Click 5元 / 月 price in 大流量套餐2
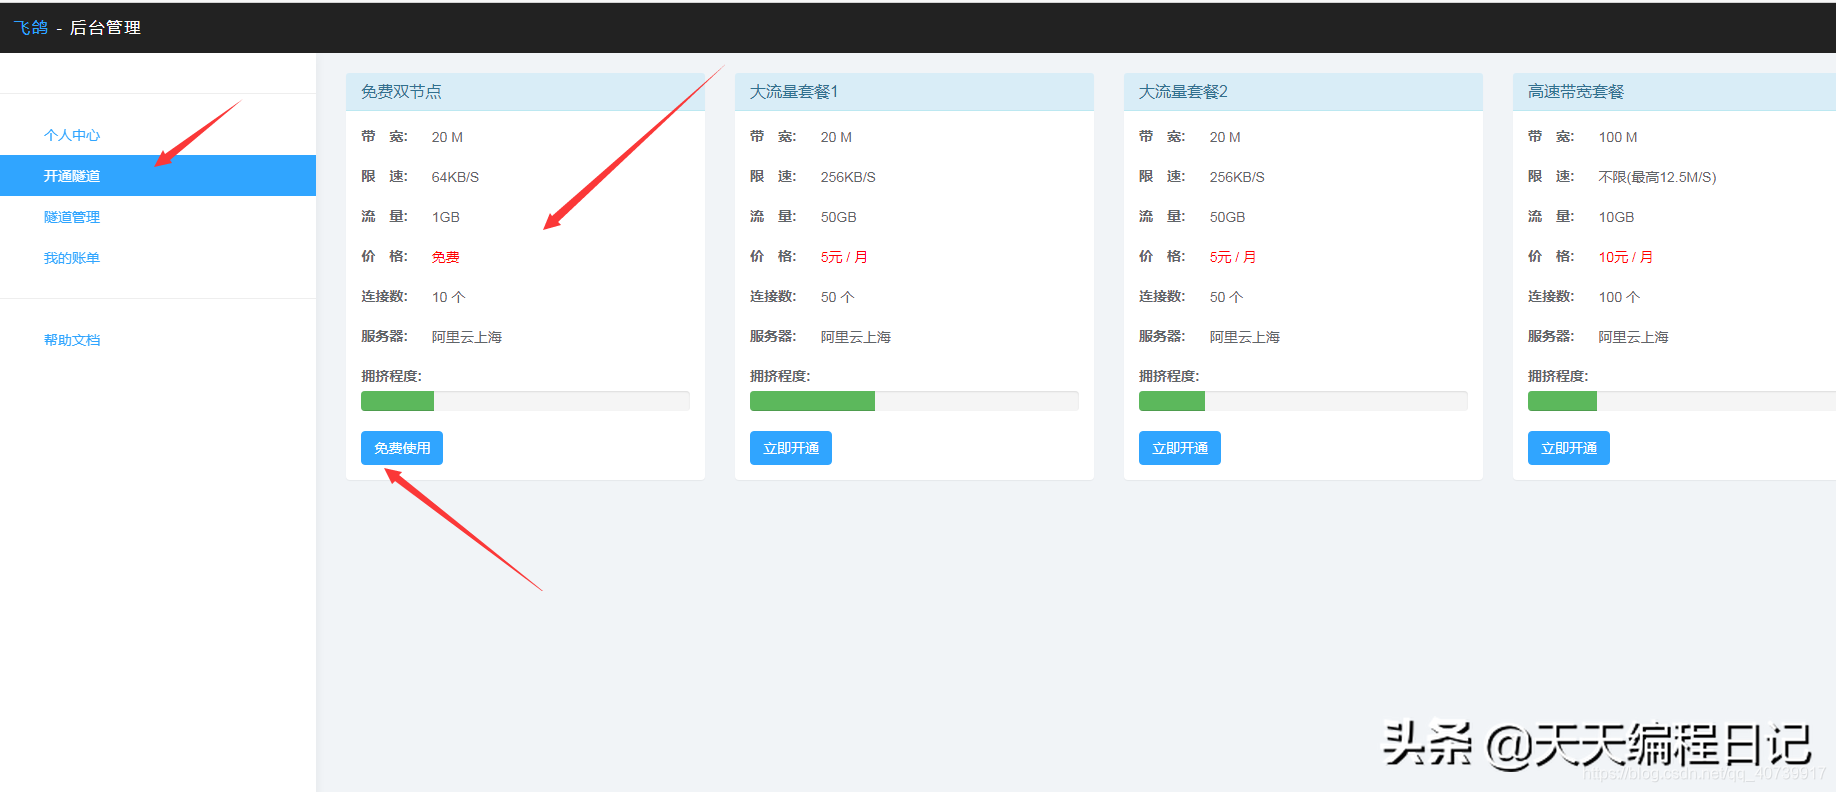This screenshot has width=1836, height=792. pos(1233,257)
